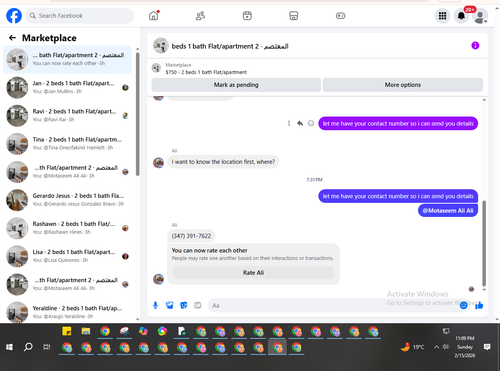React to the message with the emoji icon
This screenshot has height=371, width=500.
tap(311, 123)
